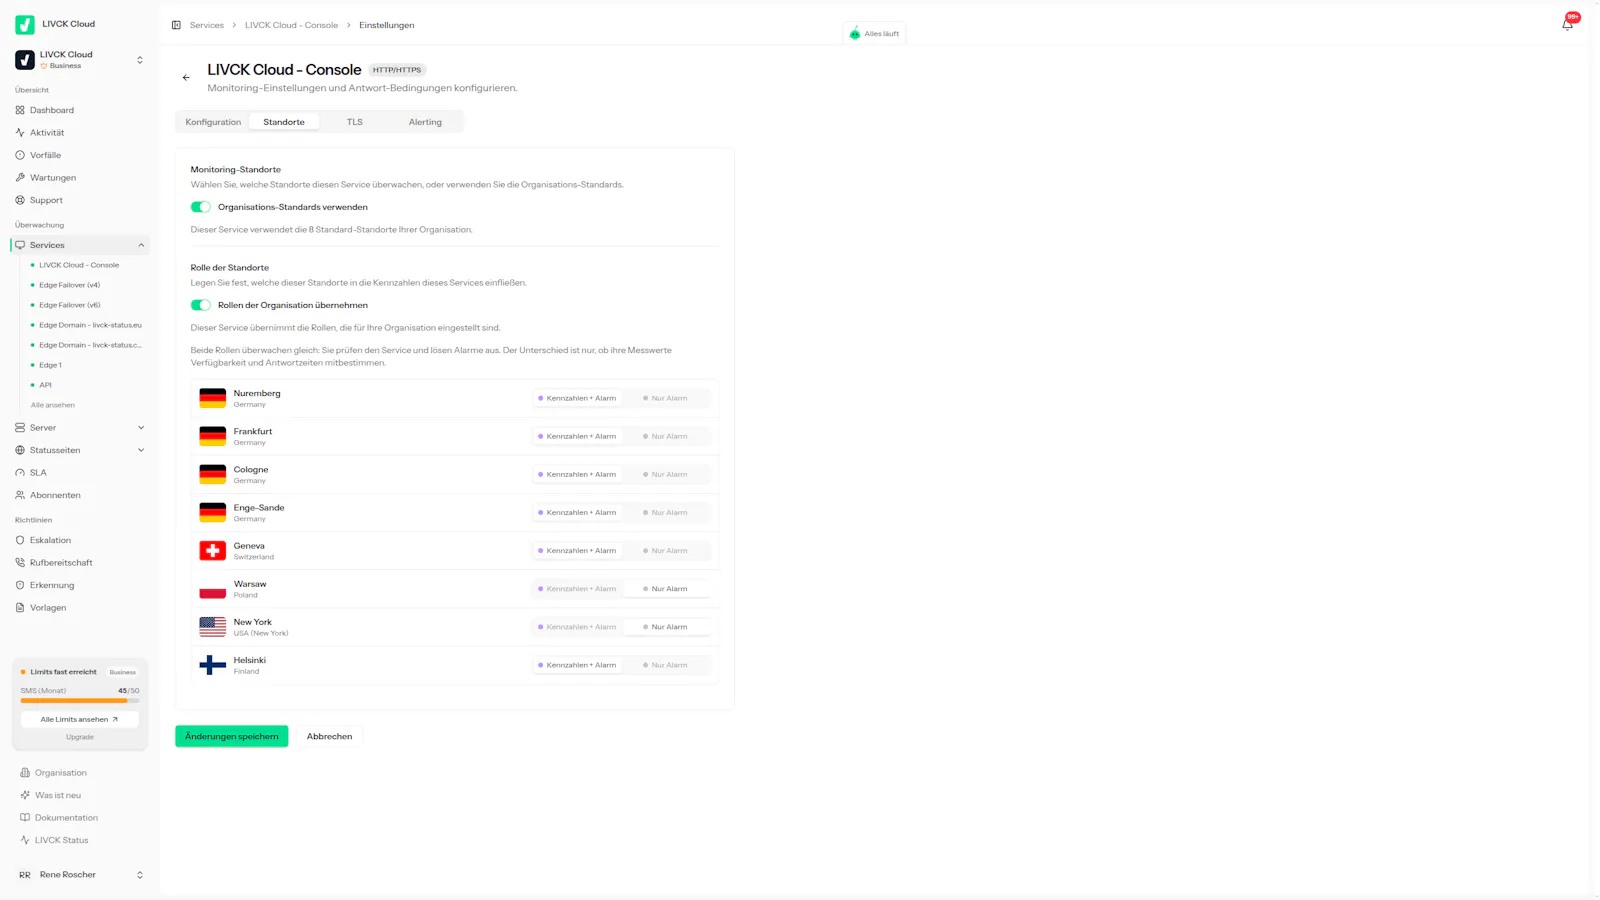Open the SLA page
This screenshot has width=1600, height=900.
80,472
